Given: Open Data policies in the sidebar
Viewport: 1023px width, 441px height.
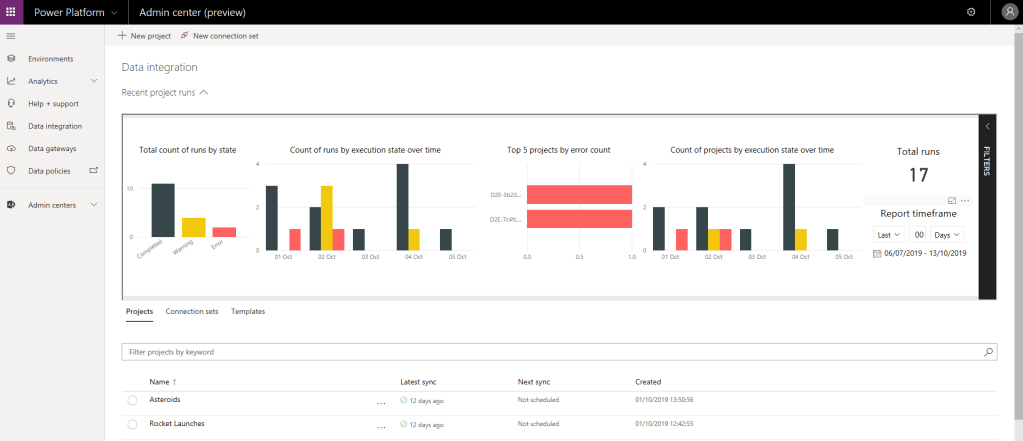Looking at the screenshot, I should point(50,171).
